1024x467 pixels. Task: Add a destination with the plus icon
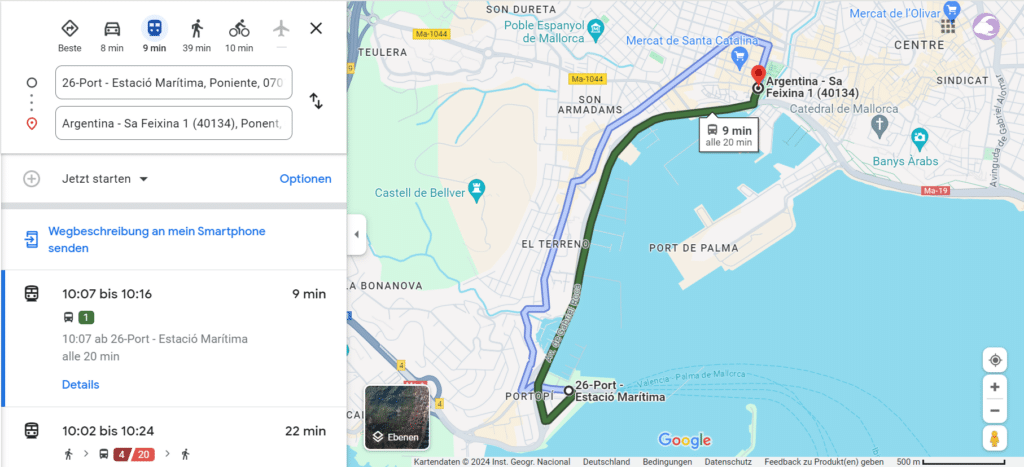point(31,179)
